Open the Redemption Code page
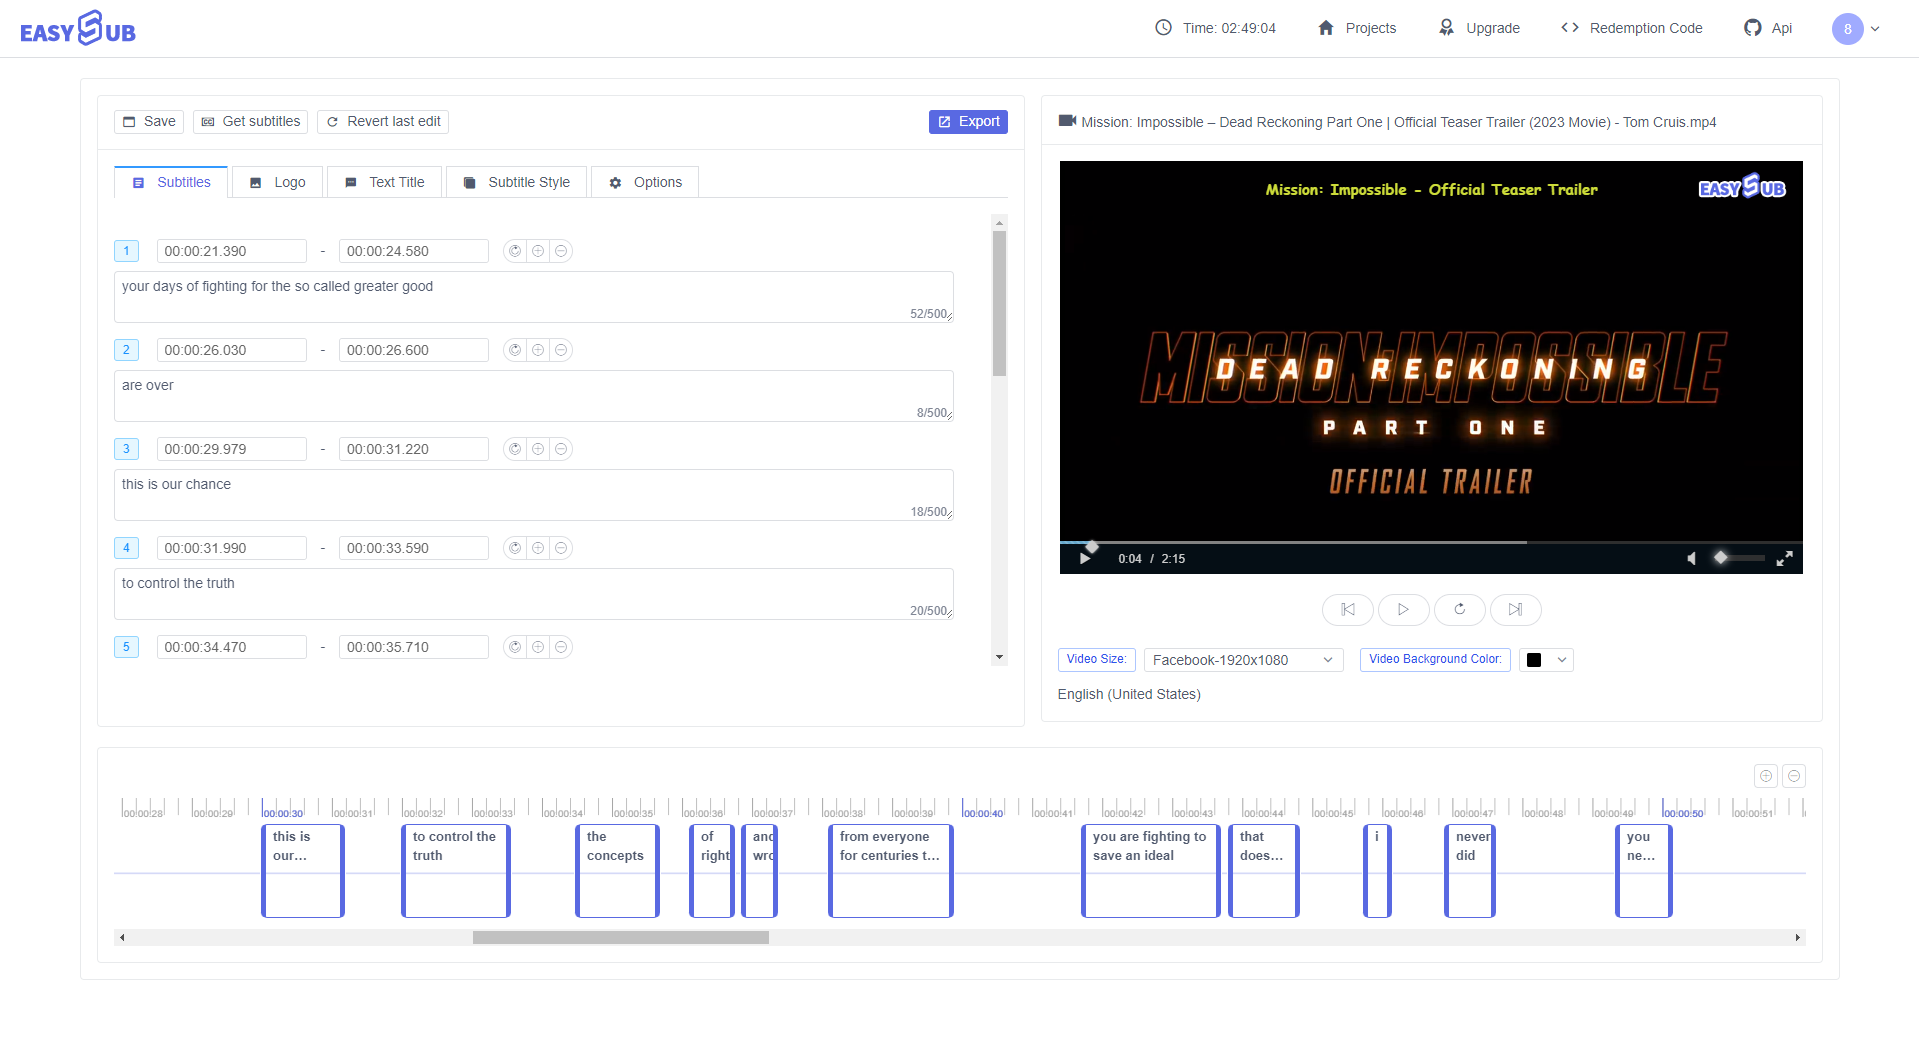 pos(1632,28)
